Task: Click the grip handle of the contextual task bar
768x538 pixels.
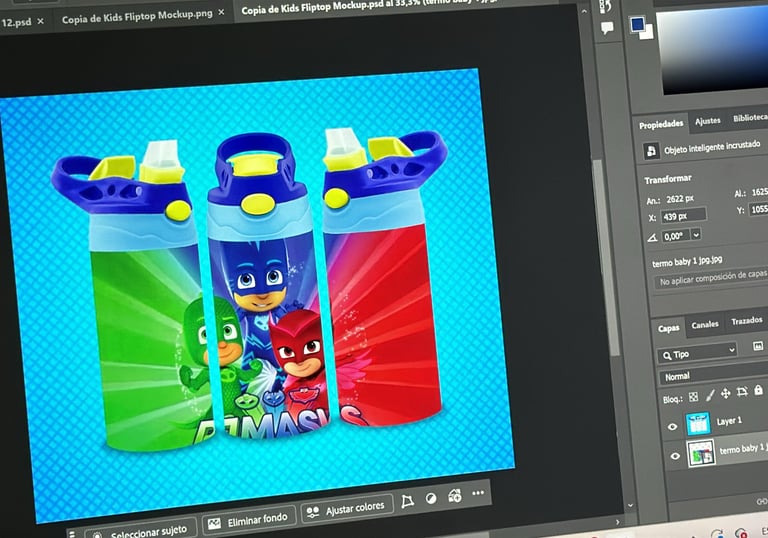Action: pyautogui.click(x=72, y=534)
